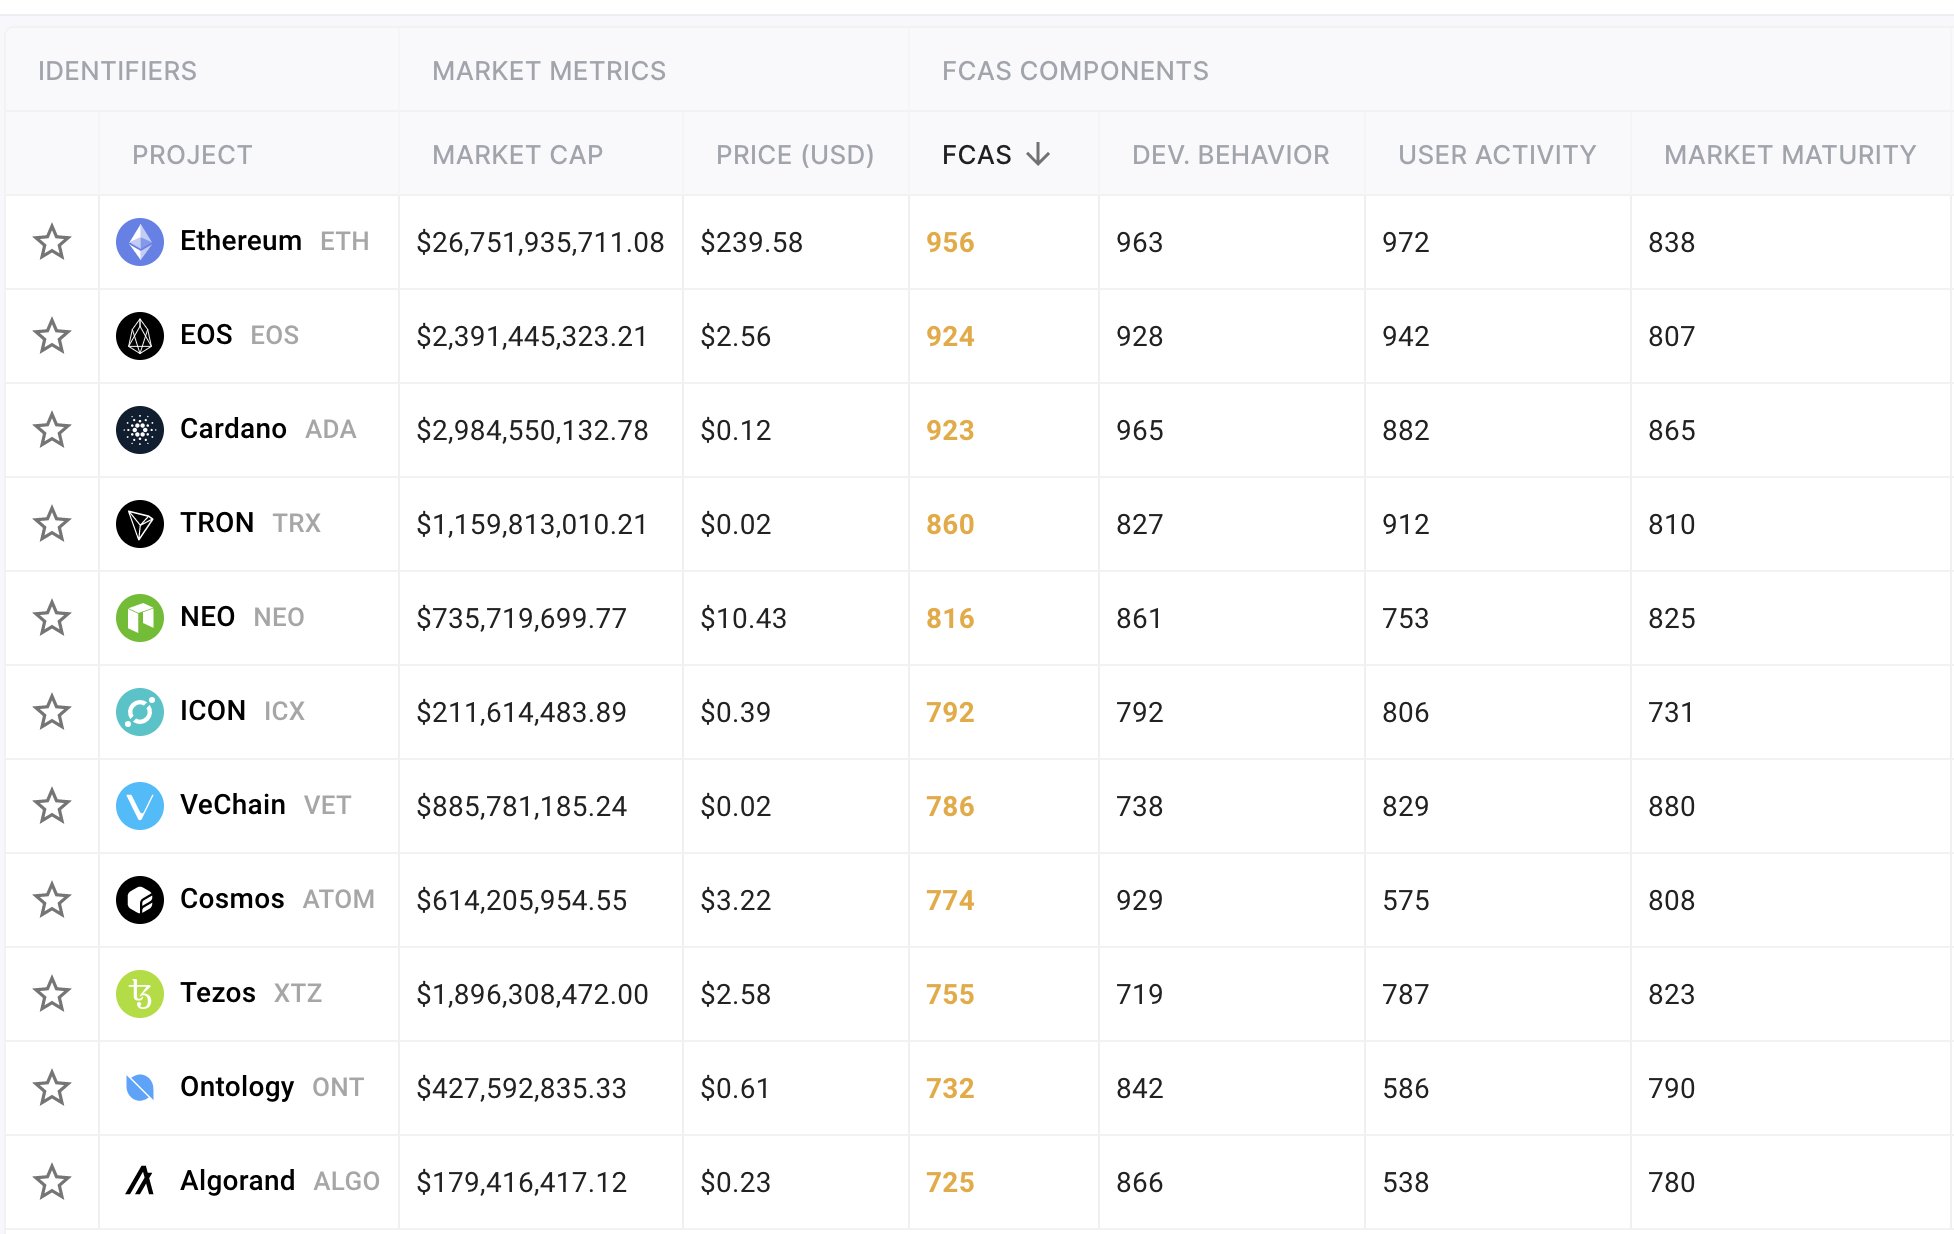Click the price $239.58
The width and height of the screenshot is (1954, 1234).
click(751, 243)
